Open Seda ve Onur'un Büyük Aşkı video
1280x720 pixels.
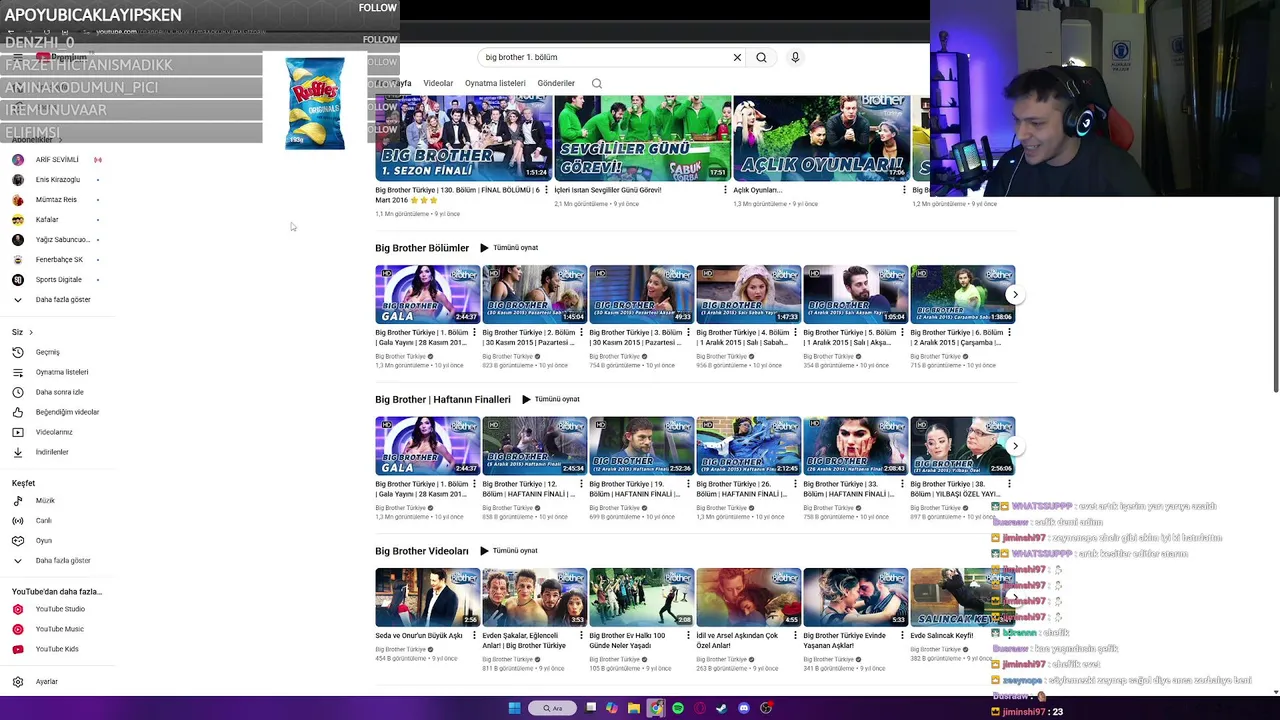pyautogui.click(x=428, y=597)
